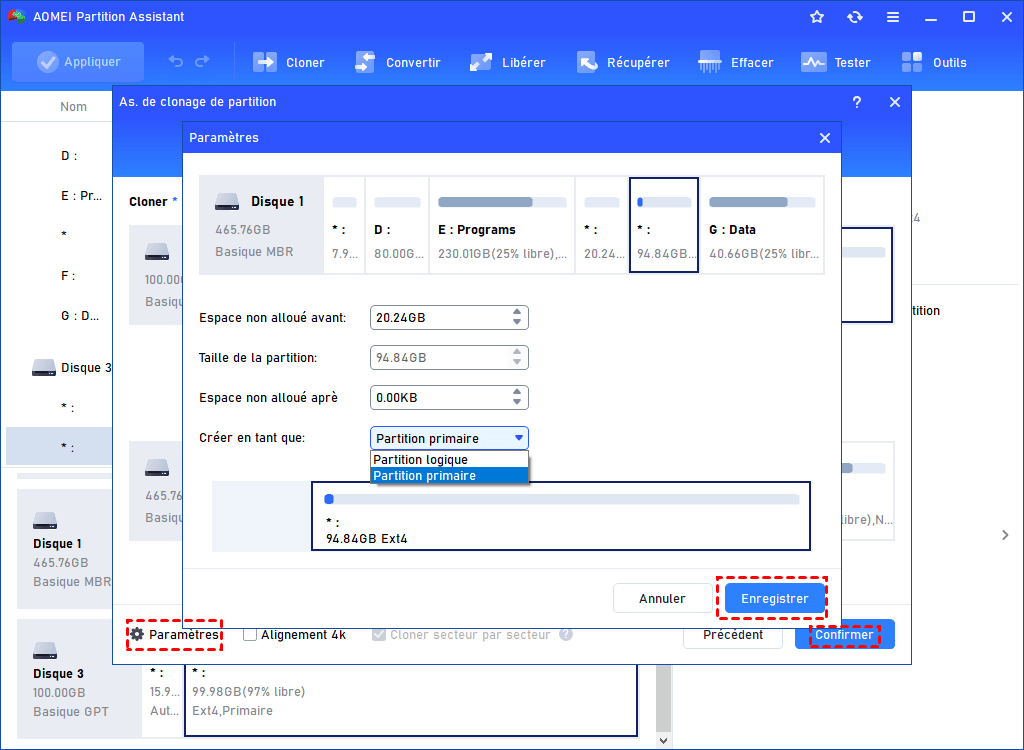
Task: Click the Espace non alloué avant field
Action: 449,318
